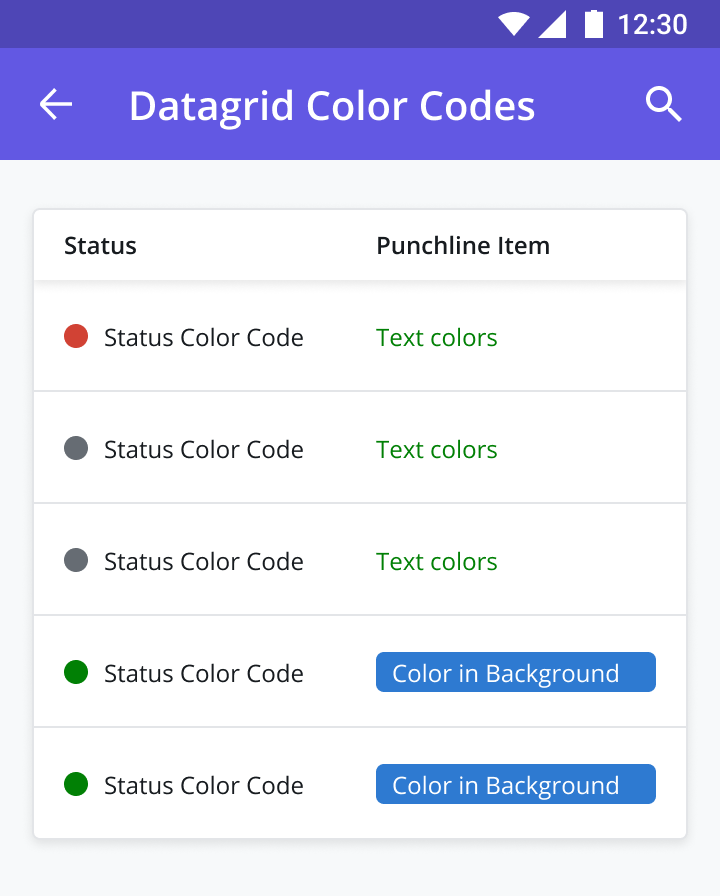Click the red status dot

pos(76,336)
